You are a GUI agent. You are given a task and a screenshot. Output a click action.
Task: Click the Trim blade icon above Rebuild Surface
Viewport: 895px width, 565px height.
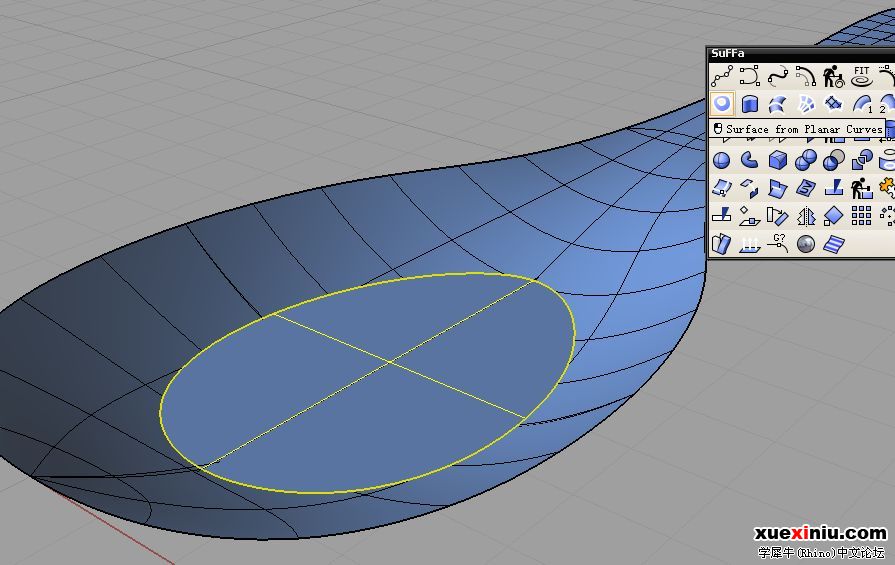(x=833, y=188)
